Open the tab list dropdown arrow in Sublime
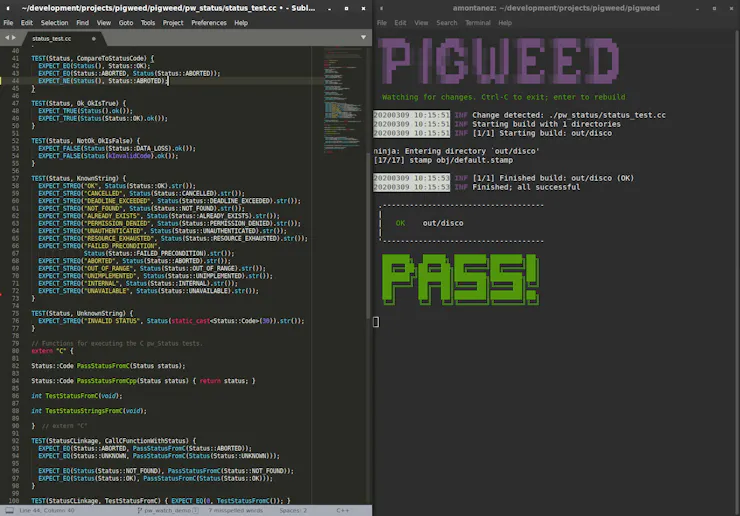The image size is (740, 516). point(363,37)
